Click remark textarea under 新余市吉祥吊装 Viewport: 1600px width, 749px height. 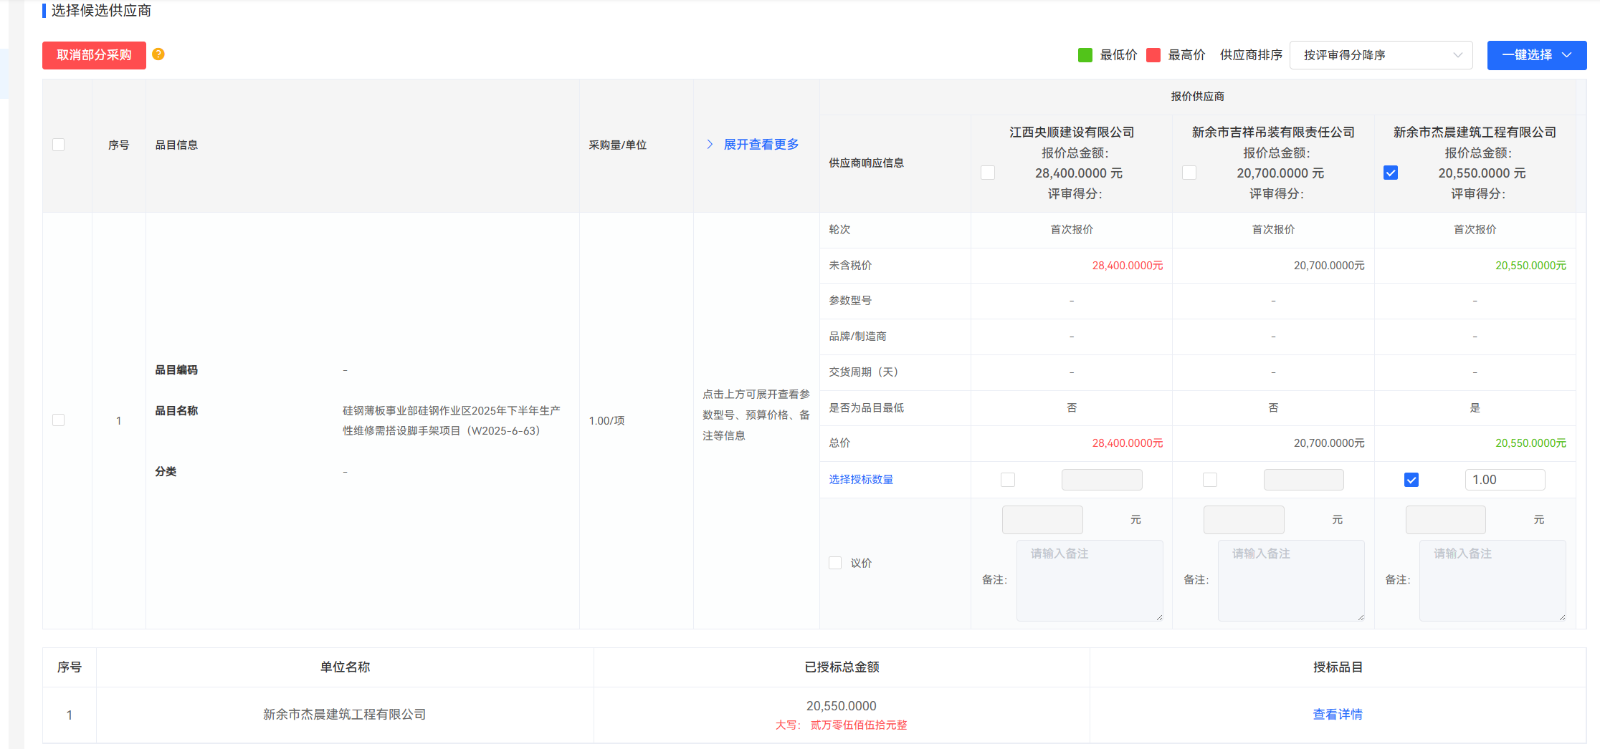[1292, 581]
